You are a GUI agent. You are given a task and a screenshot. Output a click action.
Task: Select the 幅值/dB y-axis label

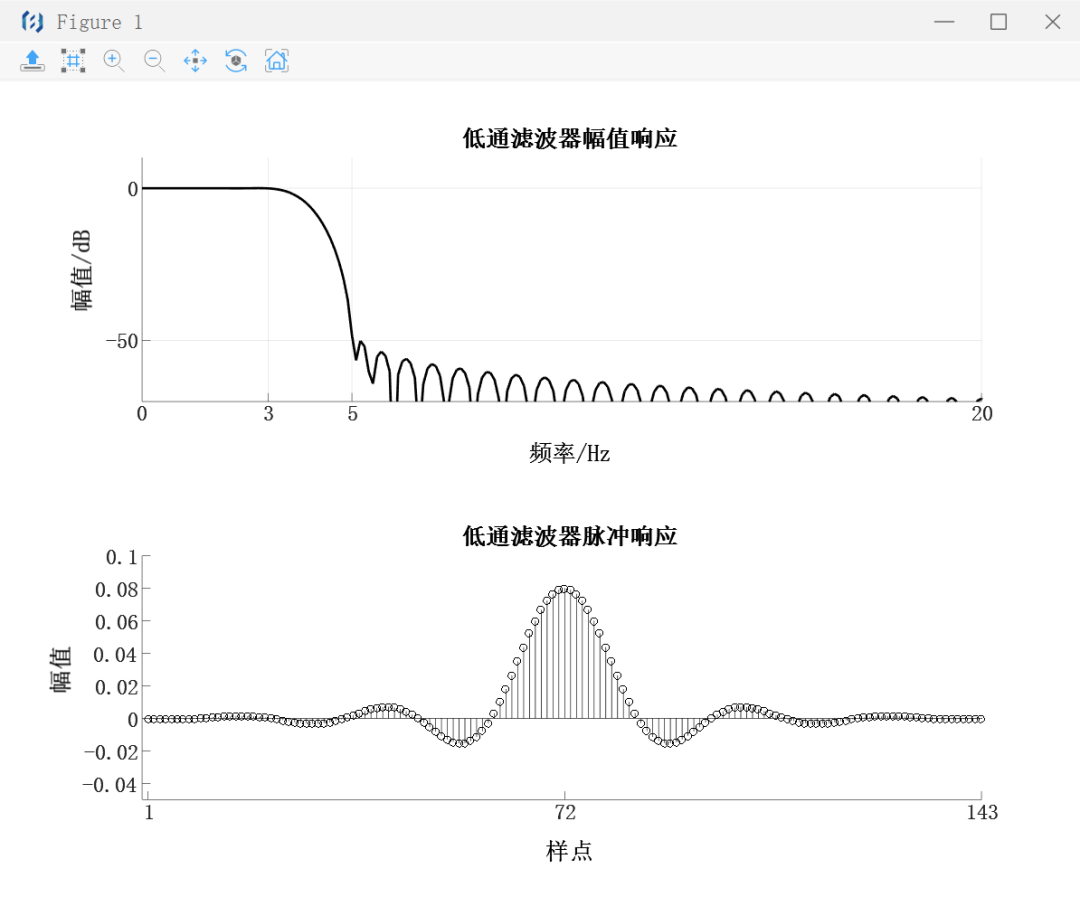(81, 270)
